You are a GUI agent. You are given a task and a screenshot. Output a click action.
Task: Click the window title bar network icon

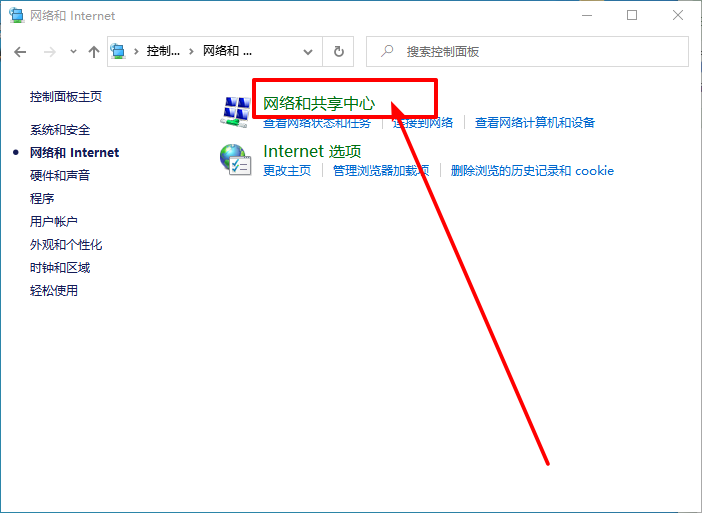coord(16,15)
